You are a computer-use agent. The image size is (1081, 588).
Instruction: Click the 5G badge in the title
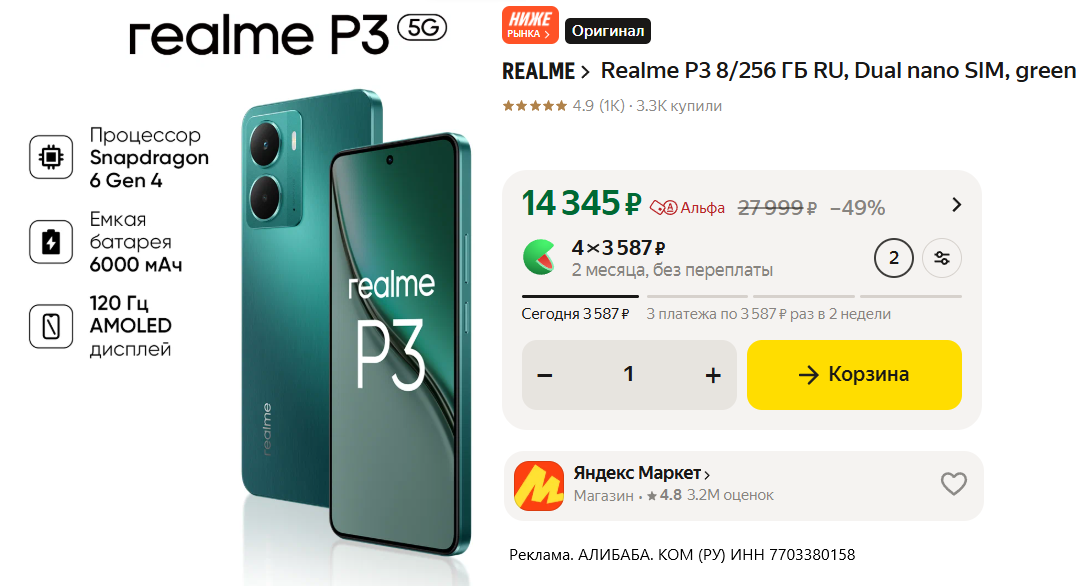click(x=422, y=28)
